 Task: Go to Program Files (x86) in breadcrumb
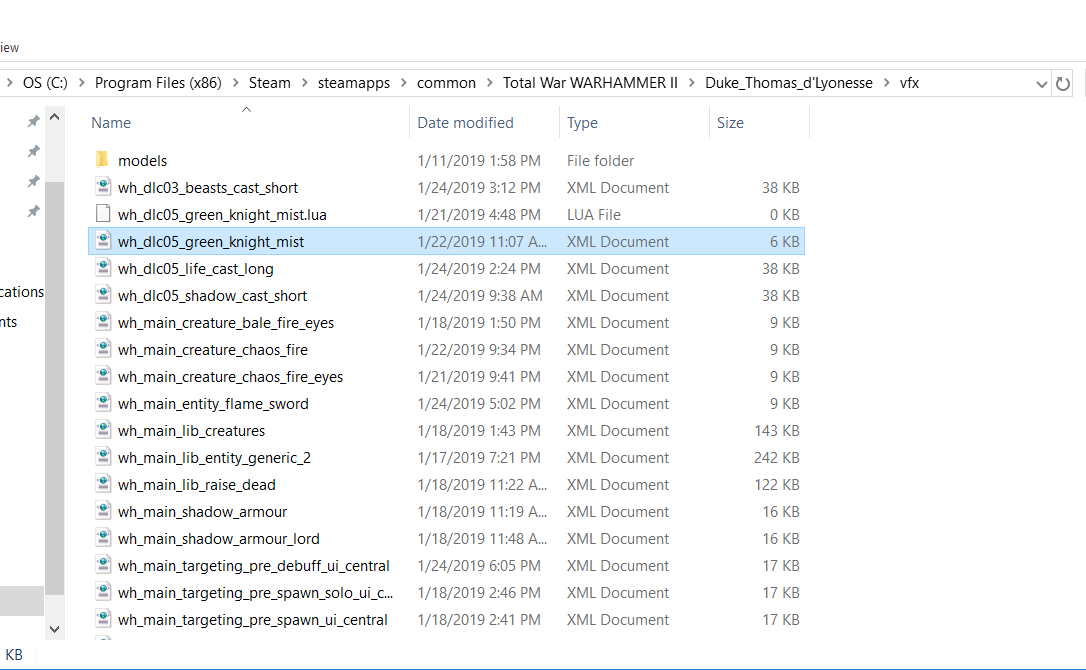click(x=158, y=82)
